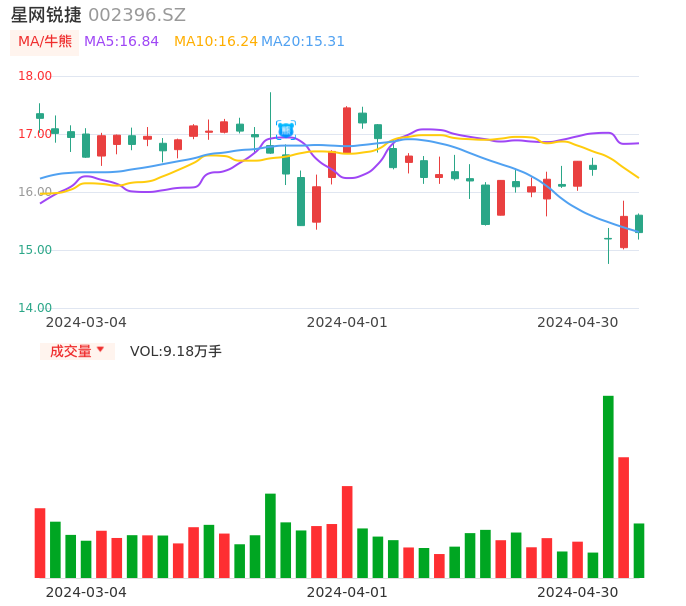Click the VOL:9.18万手 volume readout
Image resolution: width=686 pixels, height=606 pixels.
point(176,351)
